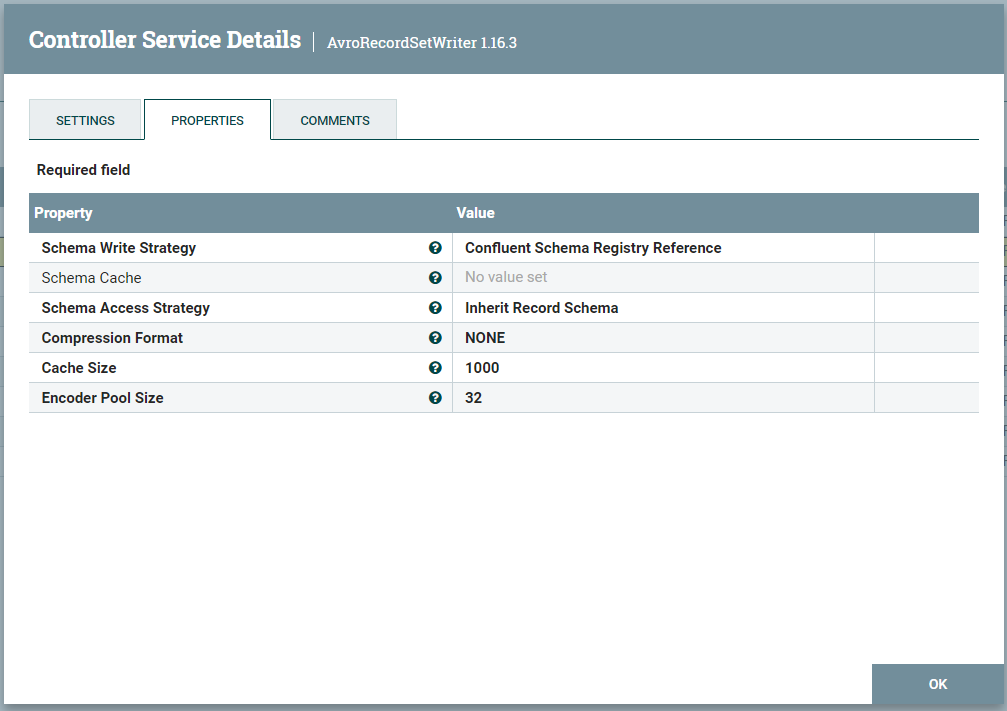Screen dimensions: 1007x711
Task: Click the Required field label
Action: pos(83,169)
